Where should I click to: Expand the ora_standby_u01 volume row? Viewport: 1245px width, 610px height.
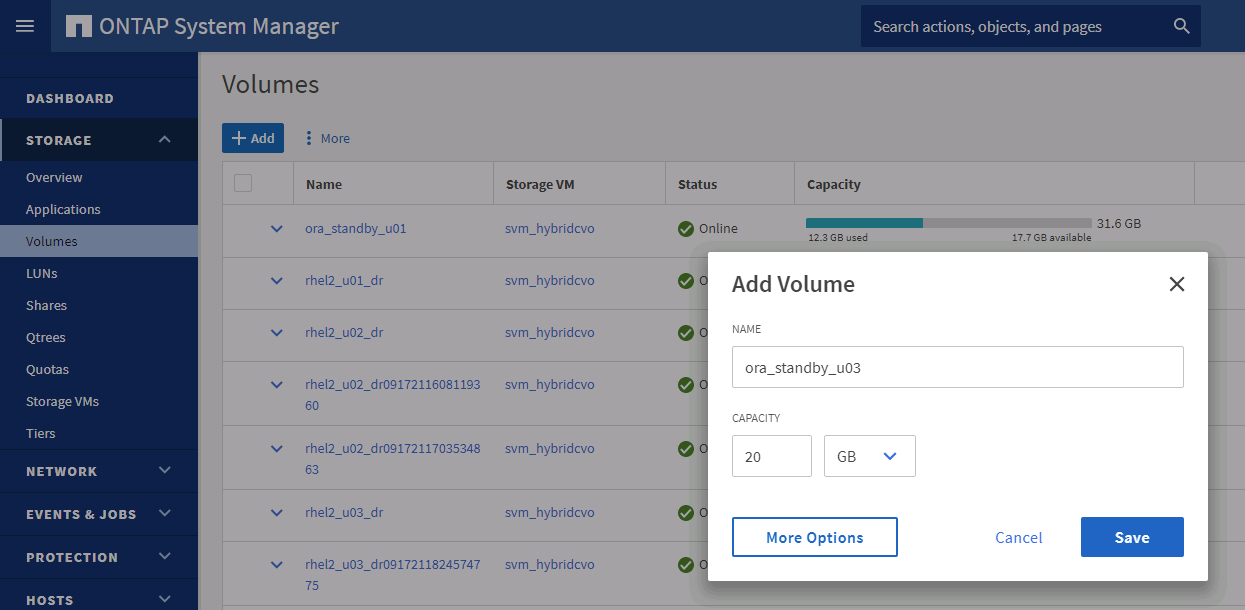click(x=277, y=229)
